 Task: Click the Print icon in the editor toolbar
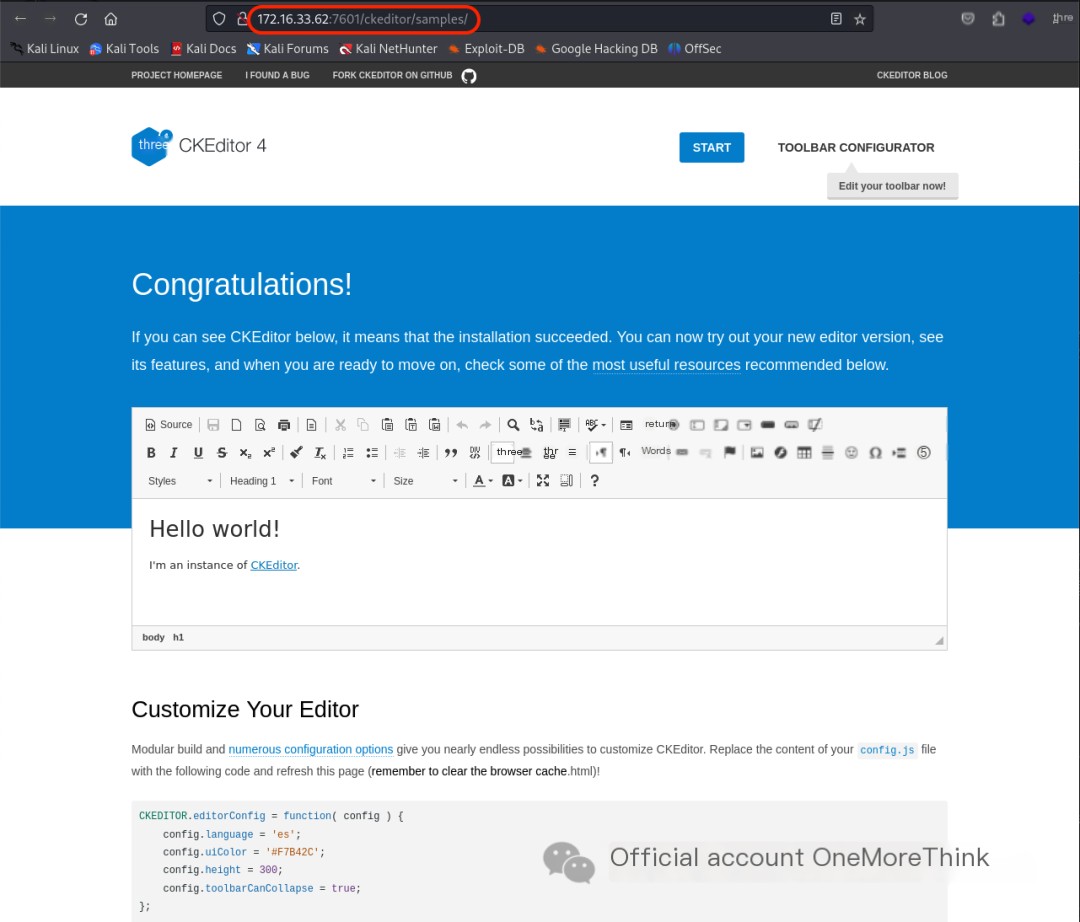[284, 425]
